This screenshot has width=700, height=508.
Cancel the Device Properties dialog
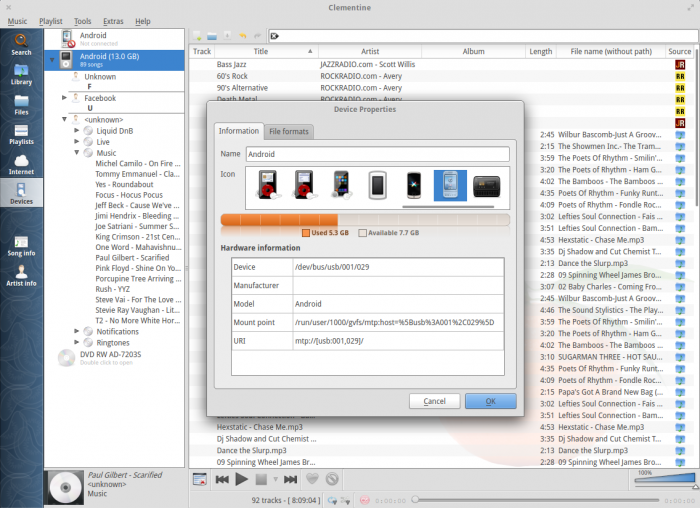click(434, 401)
